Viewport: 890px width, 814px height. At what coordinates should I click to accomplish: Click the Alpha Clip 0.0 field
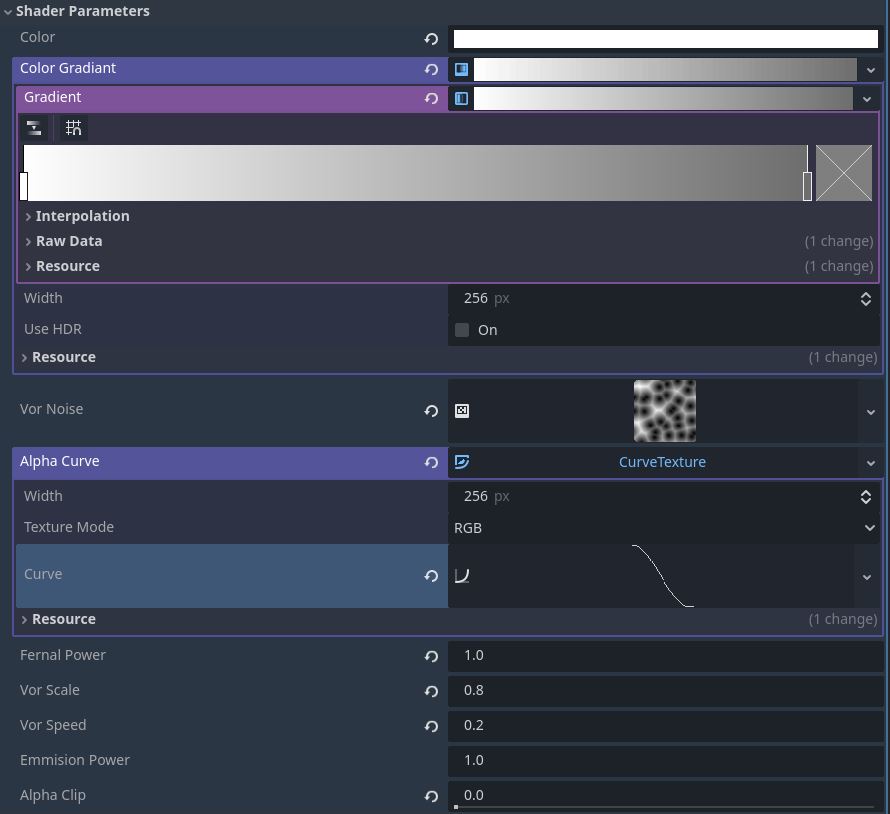point(665,795)
